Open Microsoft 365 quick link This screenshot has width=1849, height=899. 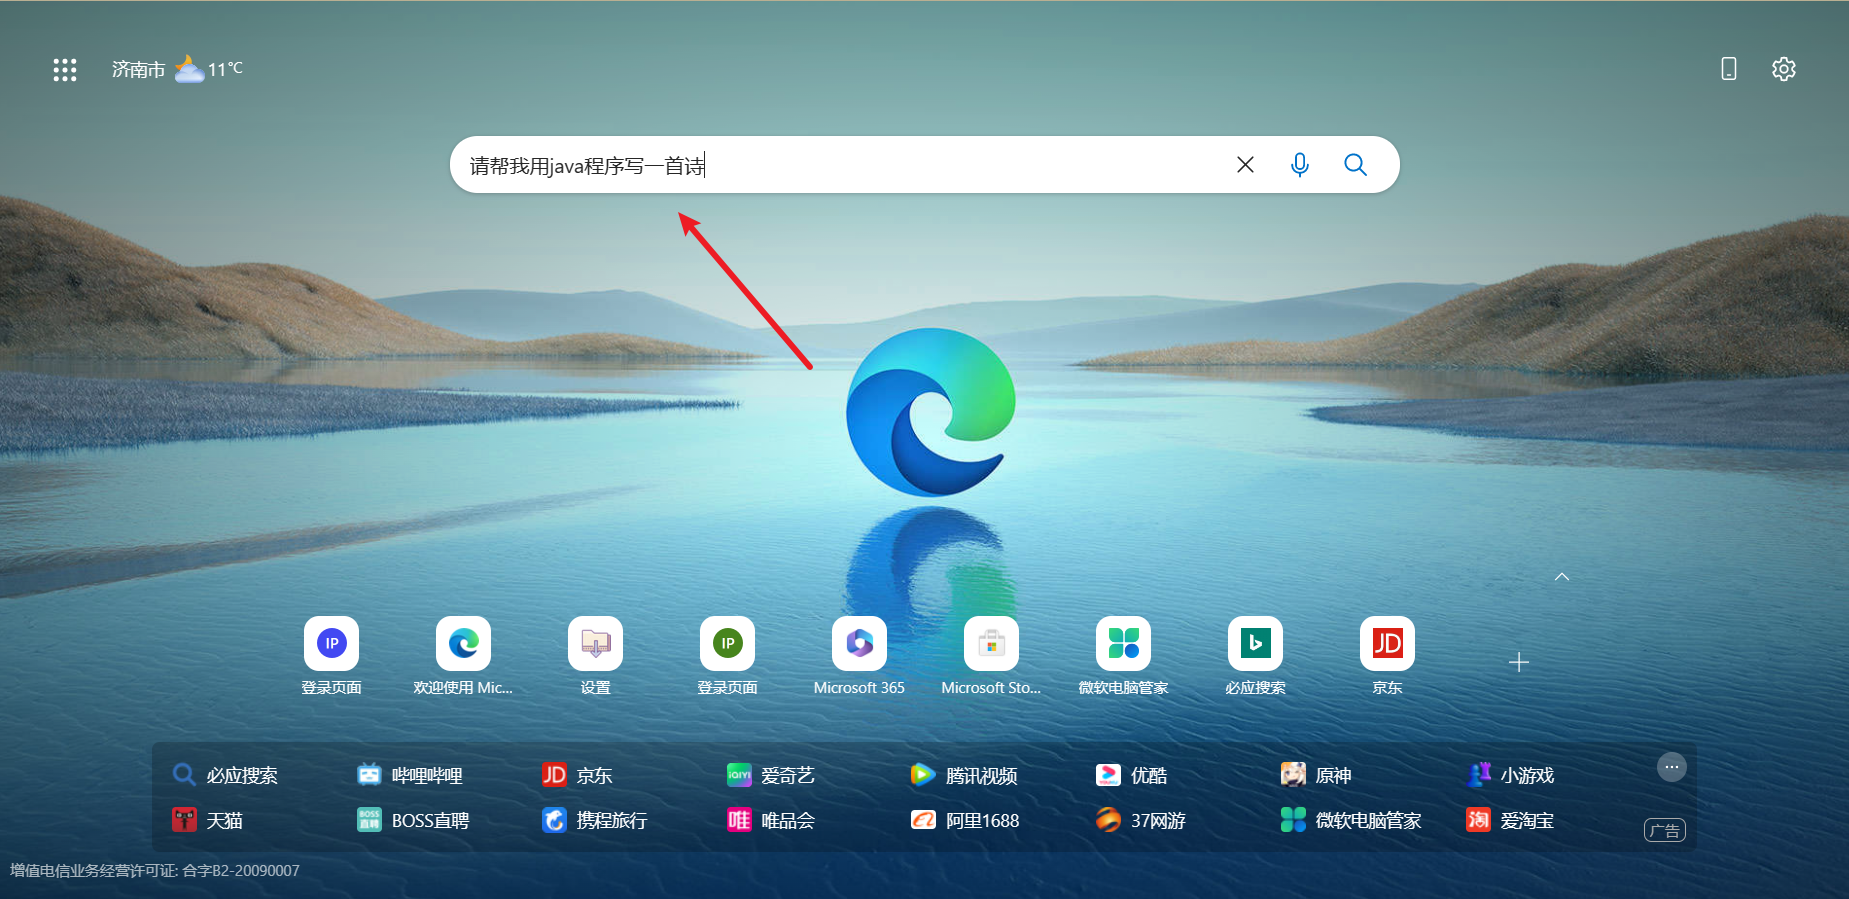click(x=859, y=656)
